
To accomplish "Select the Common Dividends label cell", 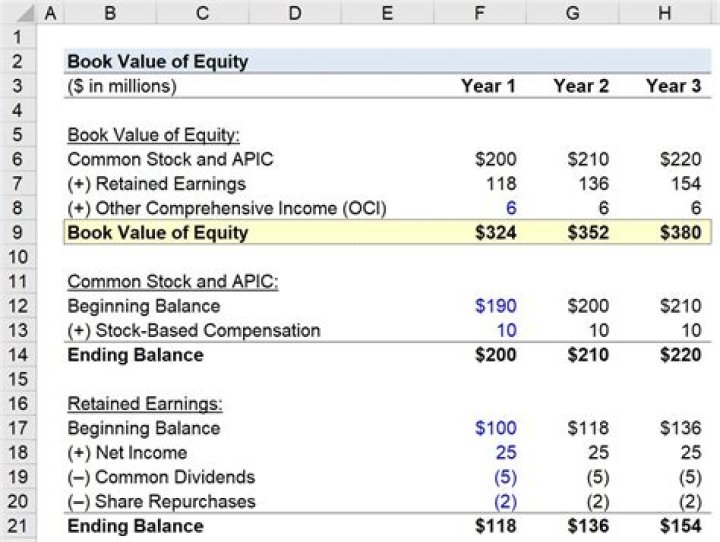I will (x=160, y=477).
